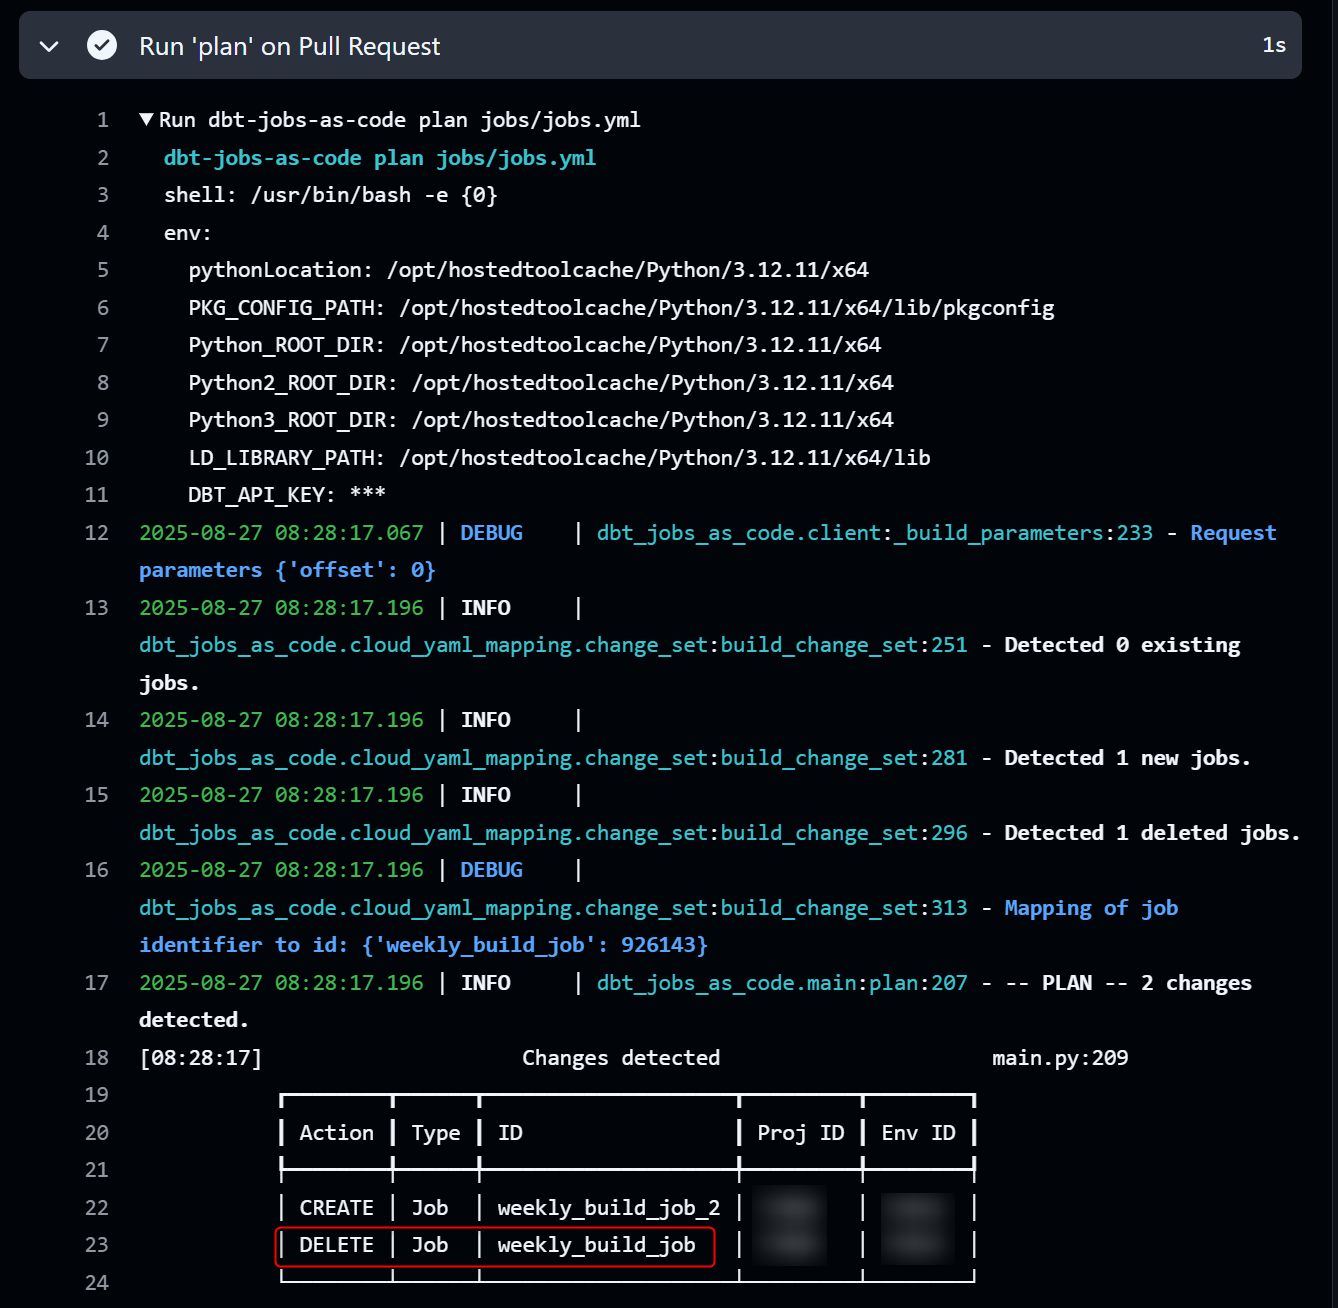Click the Python2_ROOT_DIR environment line
This screenshot has height=1308, width=1338.
(x=541, y=383)
